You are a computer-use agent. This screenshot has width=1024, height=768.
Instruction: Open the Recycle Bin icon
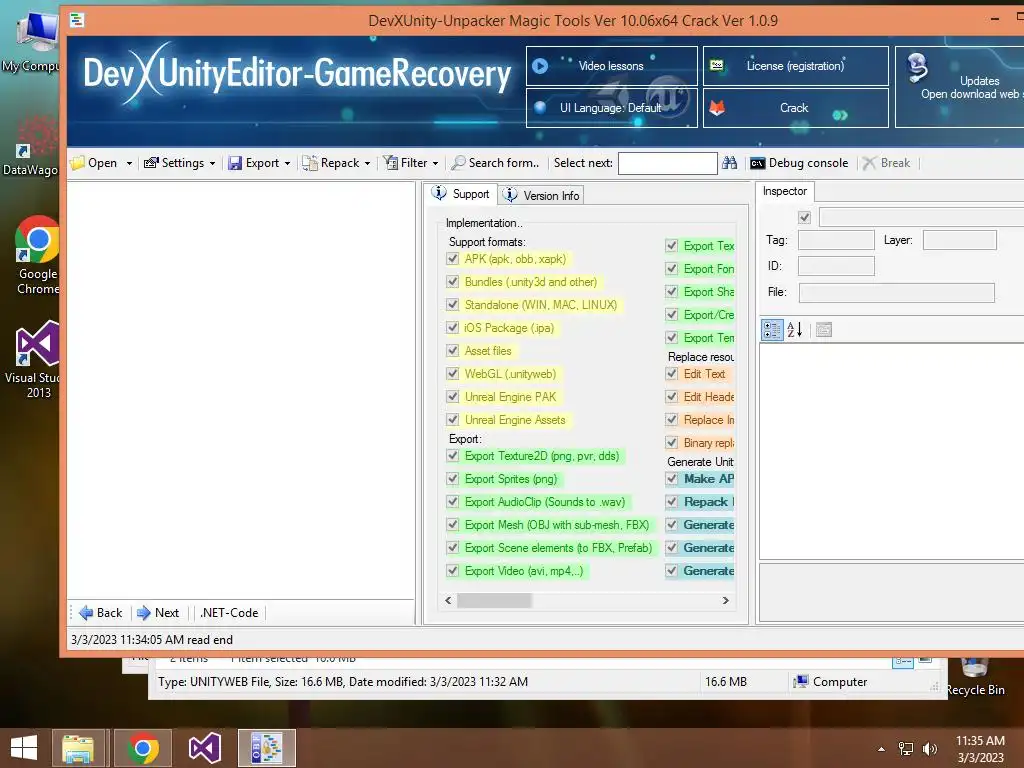tap(976, 677)
